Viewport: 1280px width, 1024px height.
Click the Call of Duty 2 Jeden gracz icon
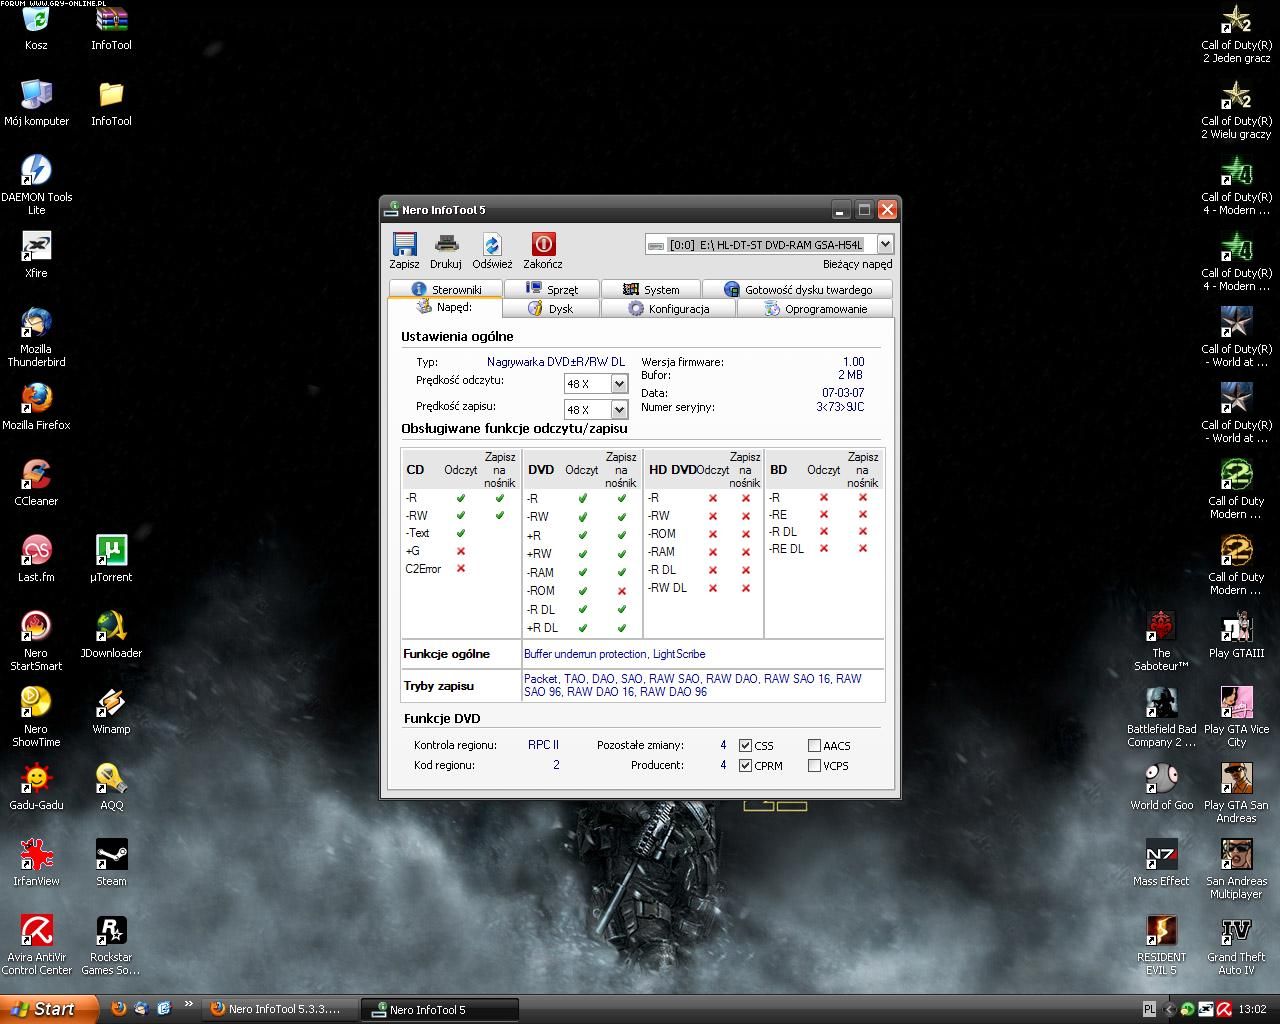click(x=1236, y=20)
